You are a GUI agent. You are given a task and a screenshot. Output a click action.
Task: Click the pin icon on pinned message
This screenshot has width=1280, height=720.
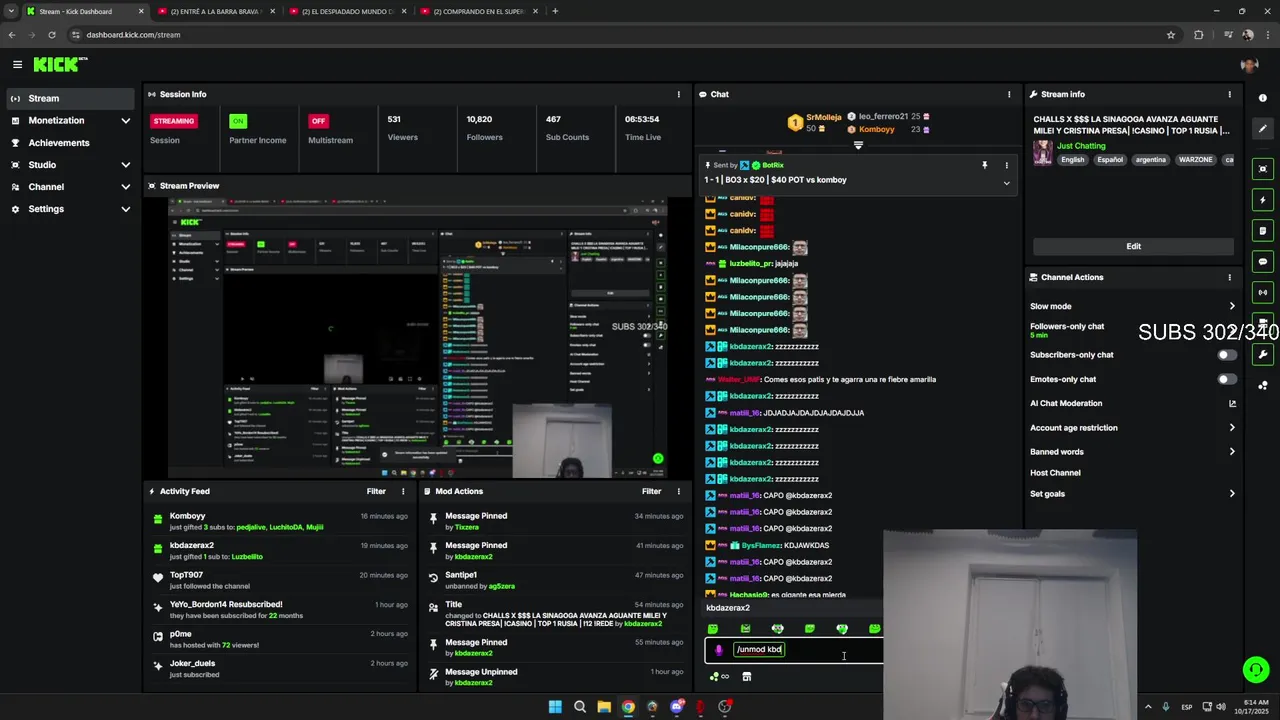pos(984,165)
